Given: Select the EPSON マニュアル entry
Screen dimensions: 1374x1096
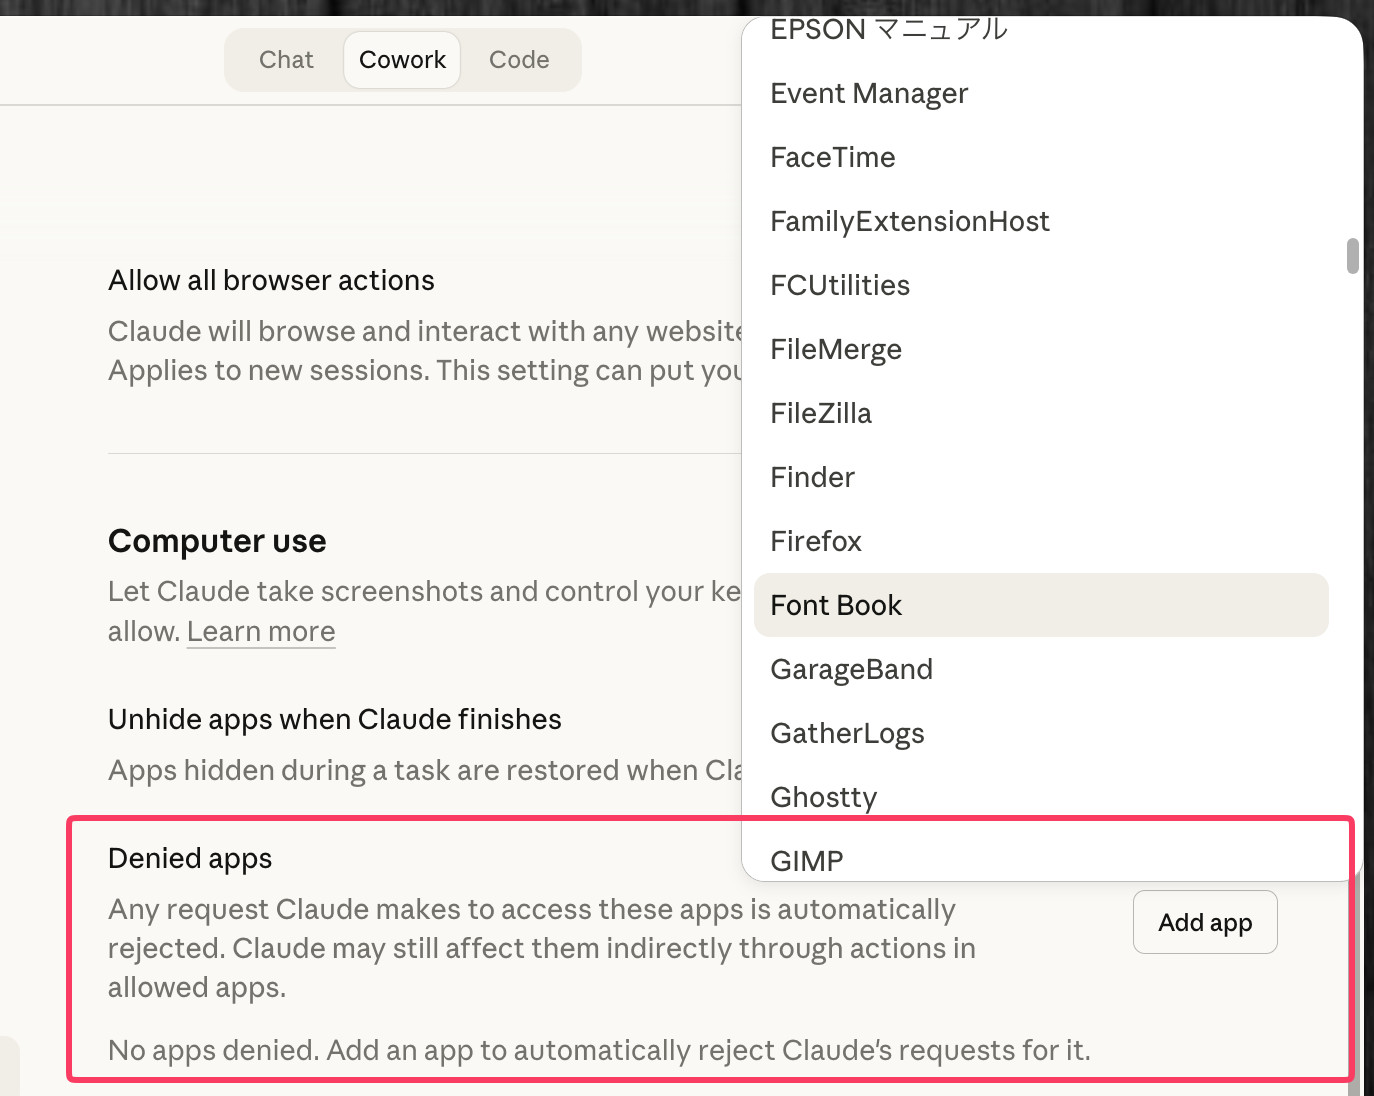Looking at the screenshot, I should pyautogui.click(x=889, y=29).
